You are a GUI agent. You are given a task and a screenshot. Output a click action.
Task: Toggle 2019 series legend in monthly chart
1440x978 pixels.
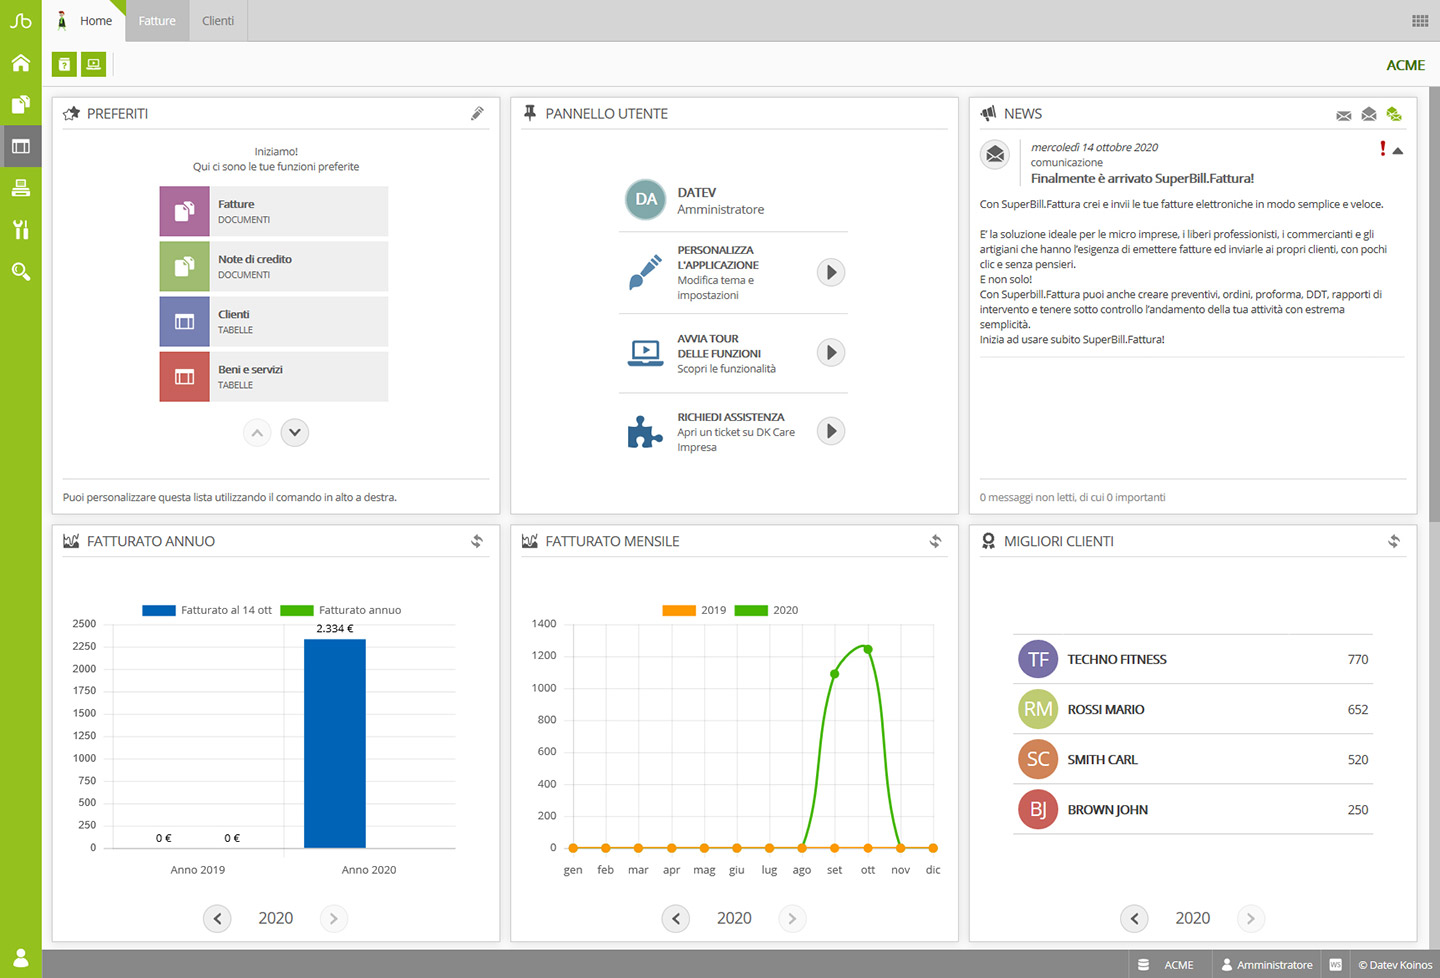coord(694,610)
